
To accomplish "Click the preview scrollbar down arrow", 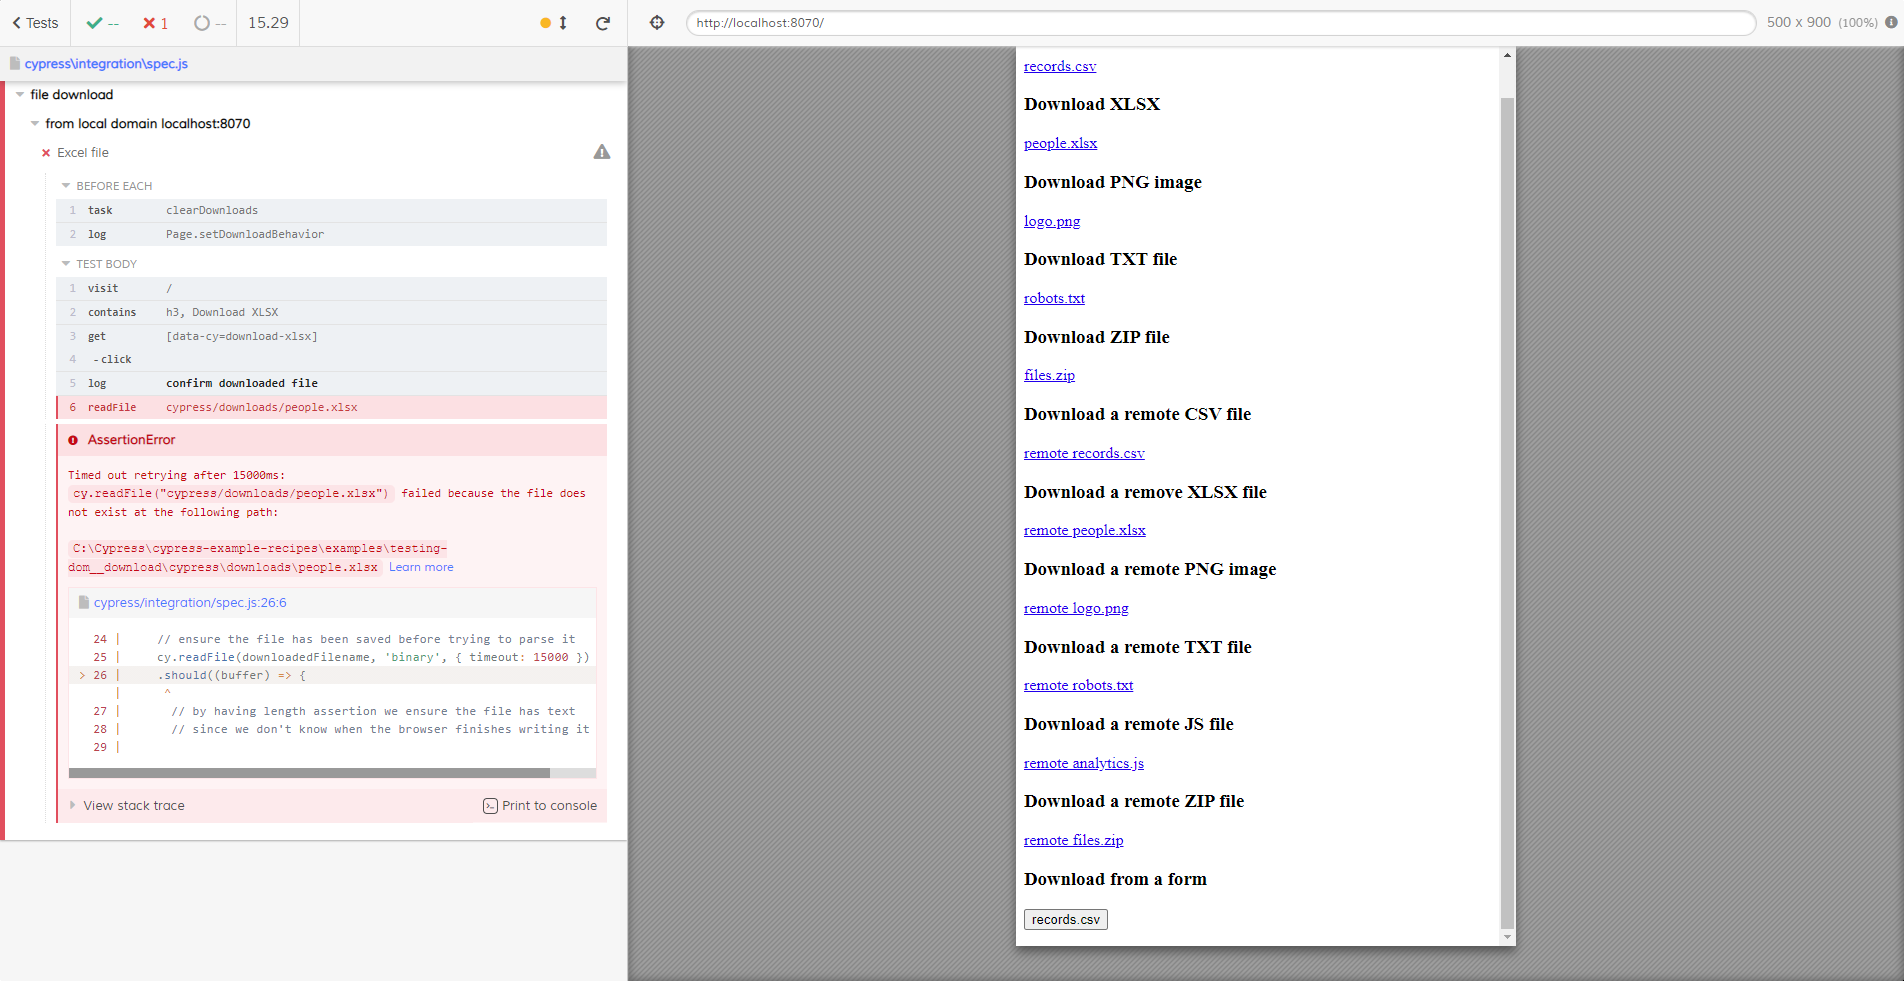I will pyautogui.click(x=1507, y=937).
